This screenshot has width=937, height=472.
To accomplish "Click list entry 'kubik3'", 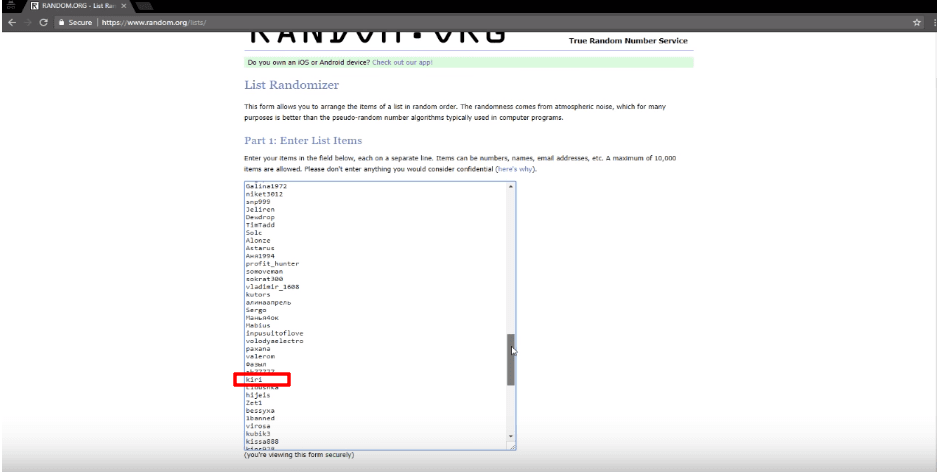I will coord(258,434).
